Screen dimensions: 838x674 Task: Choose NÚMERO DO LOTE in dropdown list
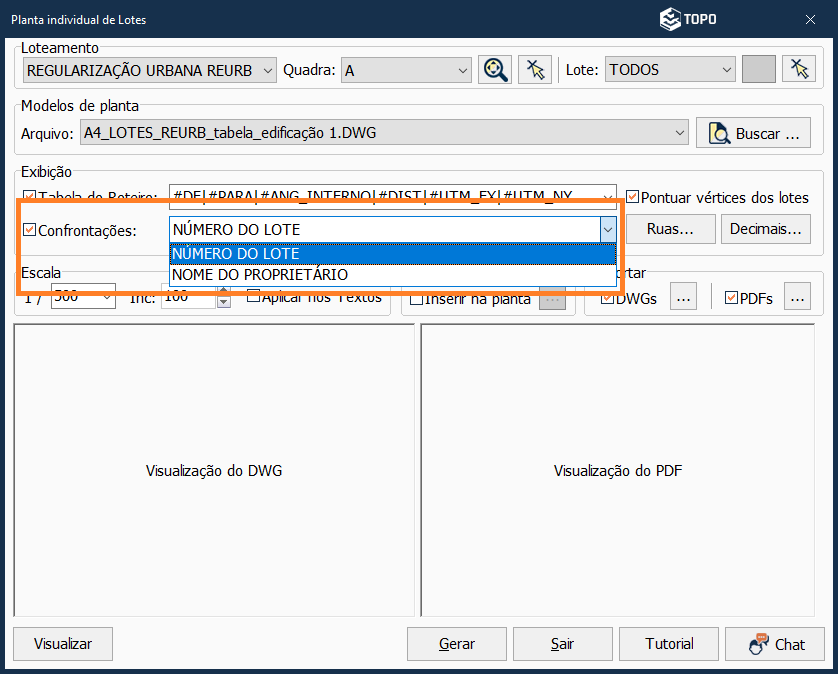[x=235, y=254]
